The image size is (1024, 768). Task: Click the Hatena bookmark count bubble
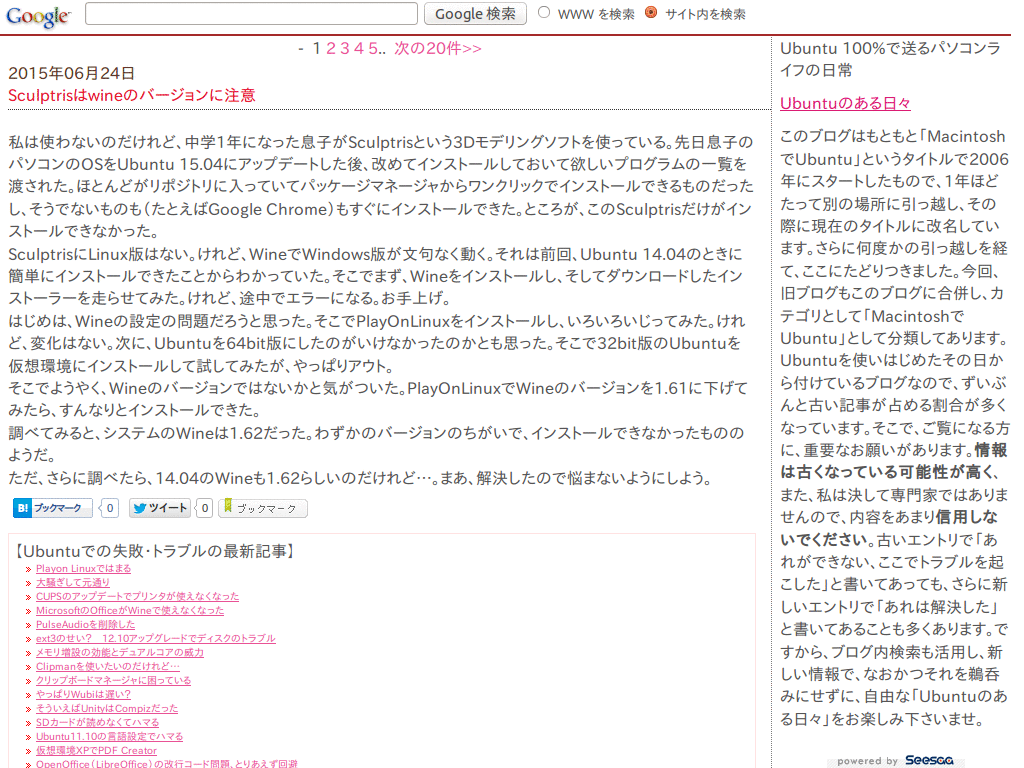tap(109, 508)
